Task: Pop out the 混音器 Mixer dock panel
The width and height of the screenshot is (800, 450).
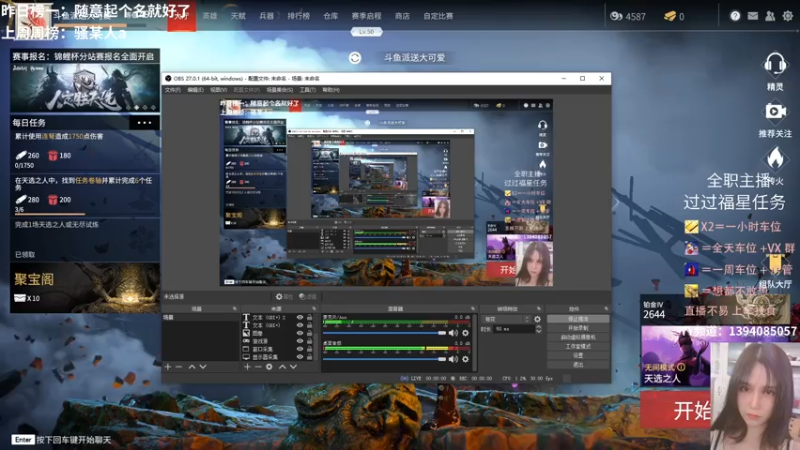Action: (x=472, y=309)
